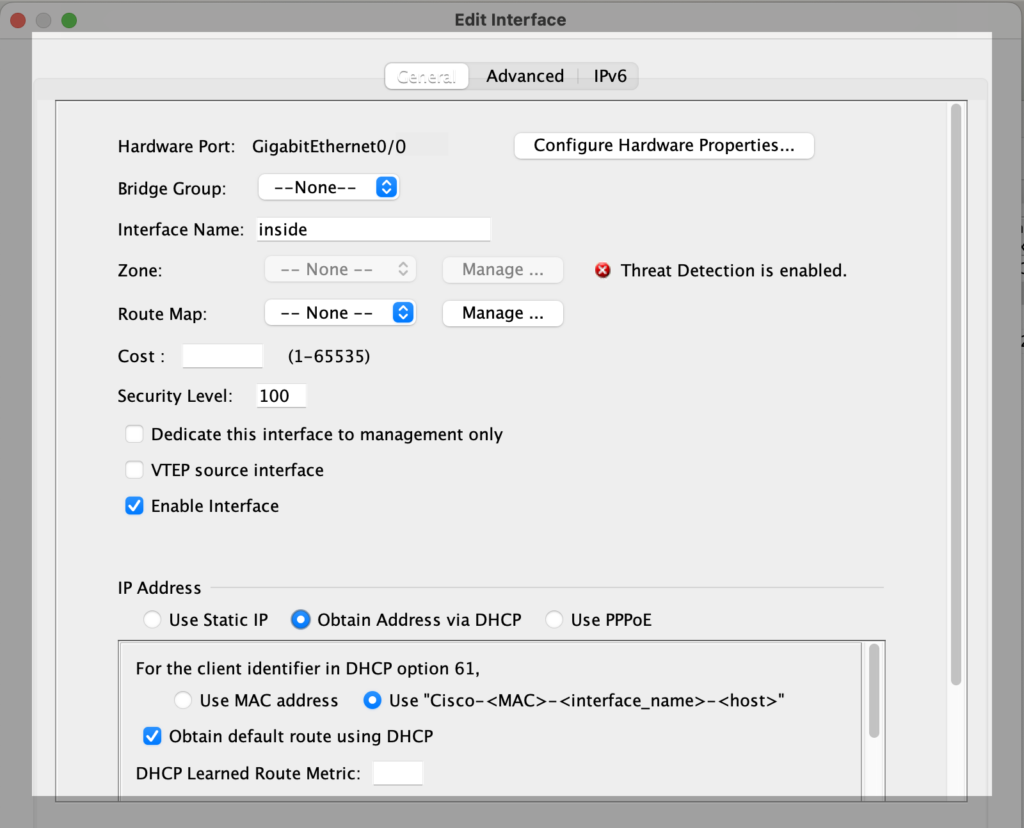
Task: Click inside the Interface Name field
Action: coord(373,229)
